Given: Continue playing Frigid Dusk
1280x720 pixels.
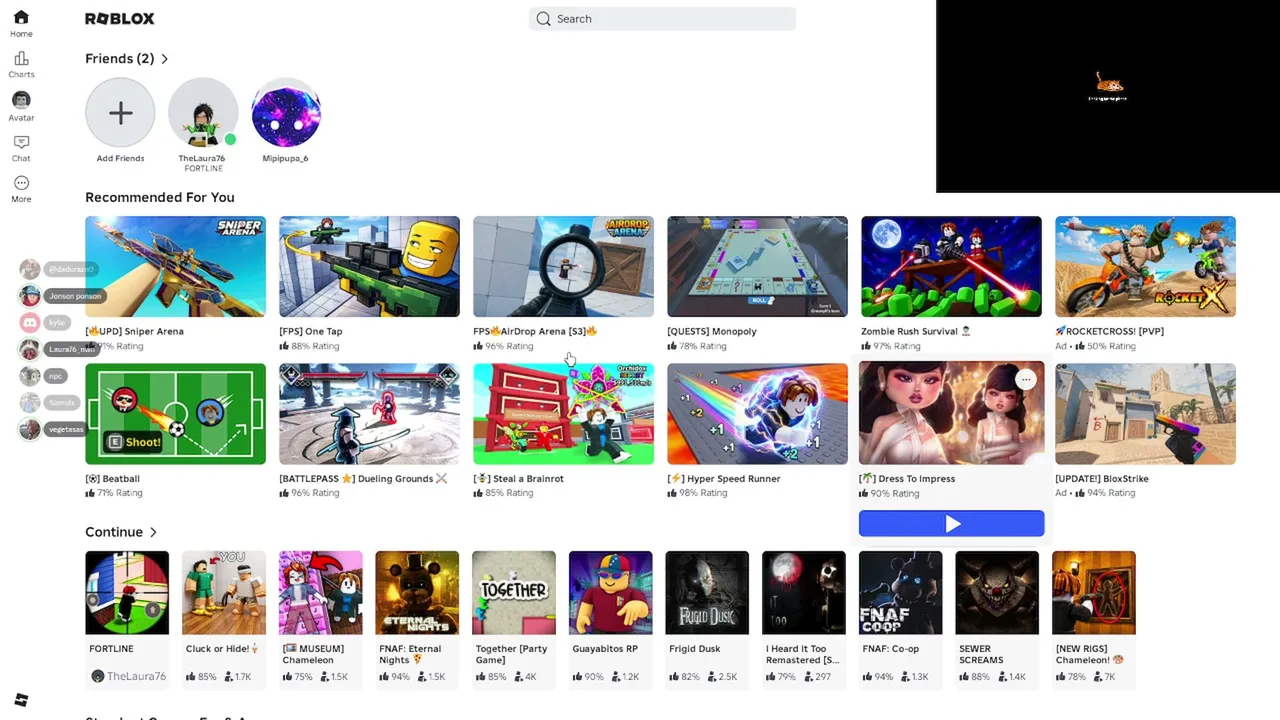Looking at the screenshot, I should coord(707,593).
